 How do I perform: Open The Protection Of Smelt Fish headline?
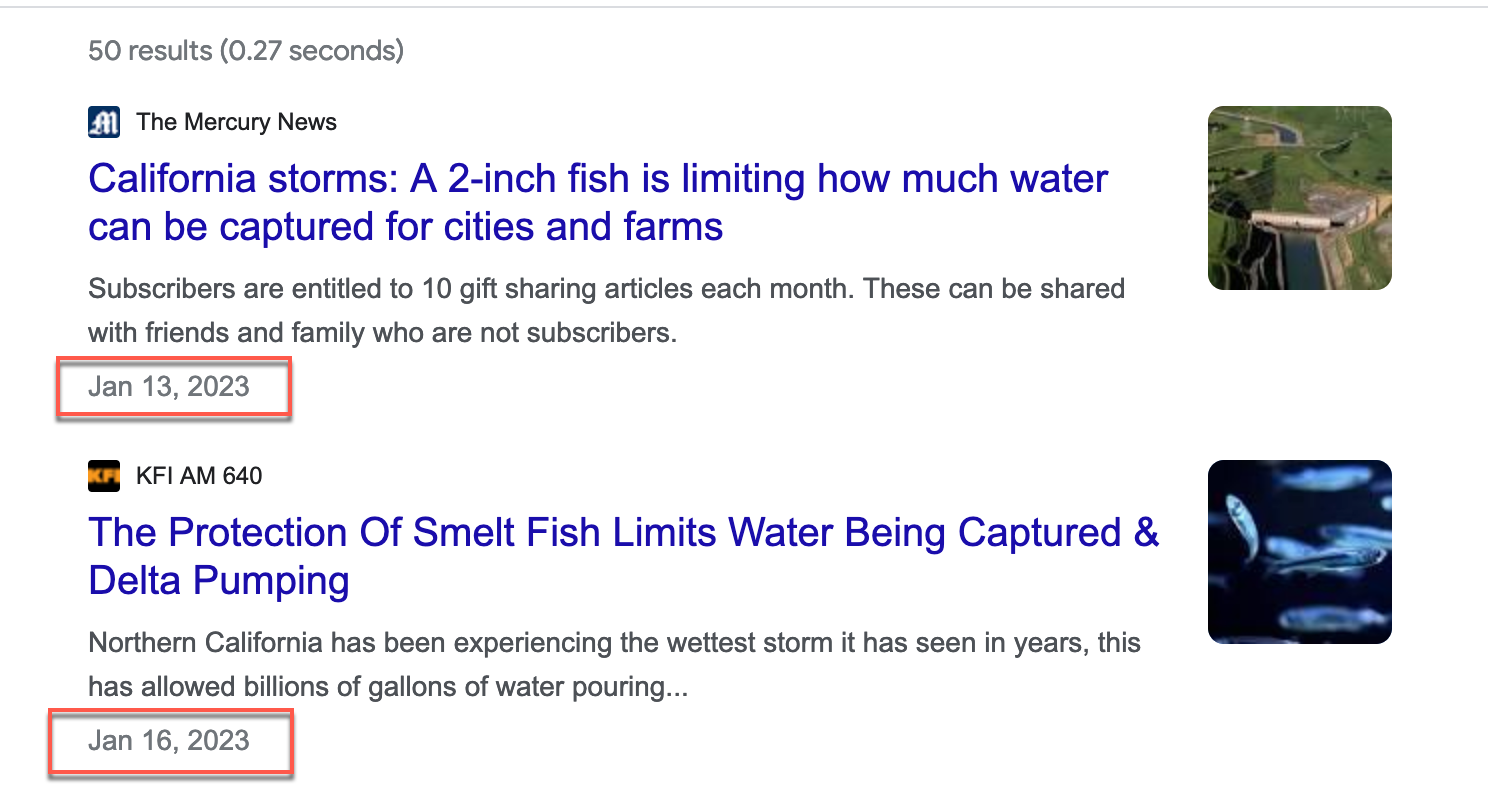(622, 533)
